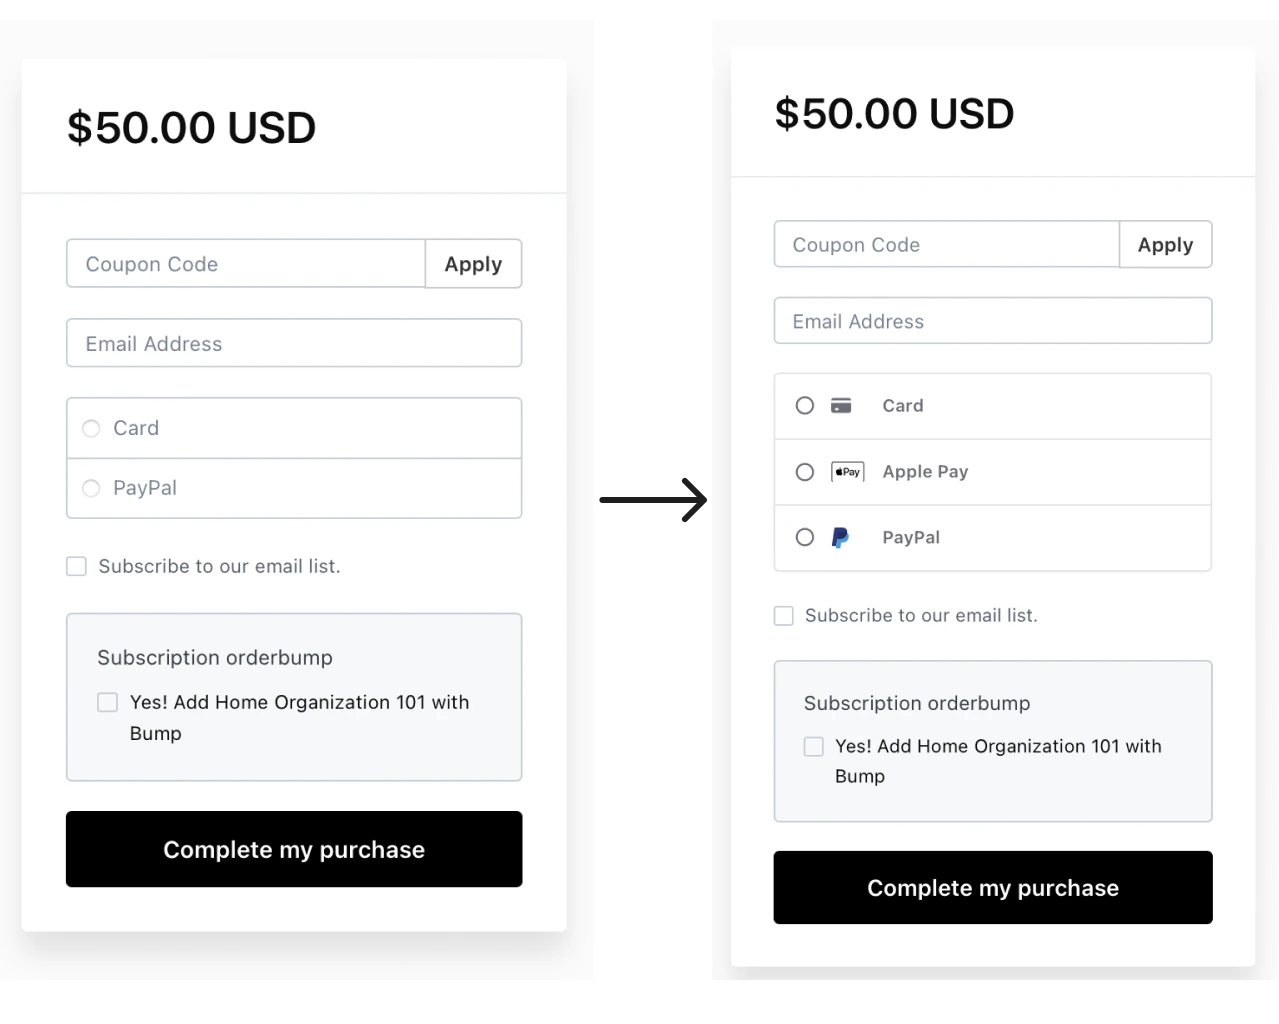Enable Home Organization 101 bump, right form
The width and height of the screenshot is (1279, 1024).
tap(813, 746)
